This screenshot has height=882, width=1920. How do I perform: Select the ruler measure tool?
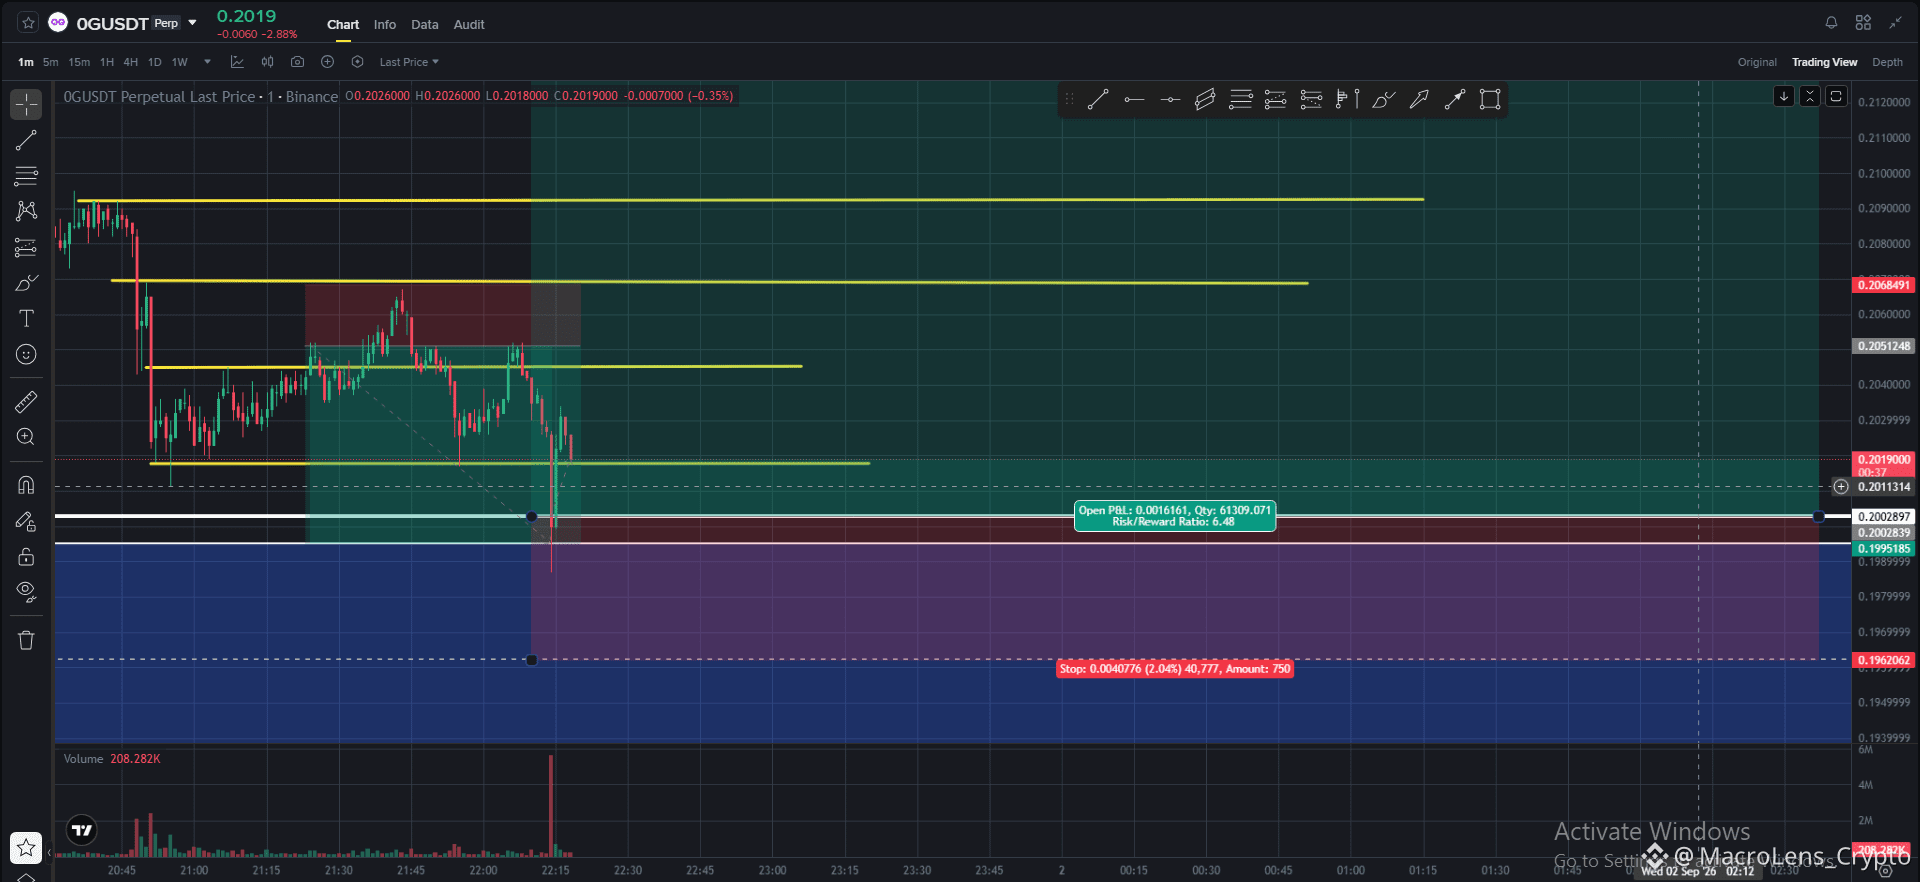coord(26,402)
